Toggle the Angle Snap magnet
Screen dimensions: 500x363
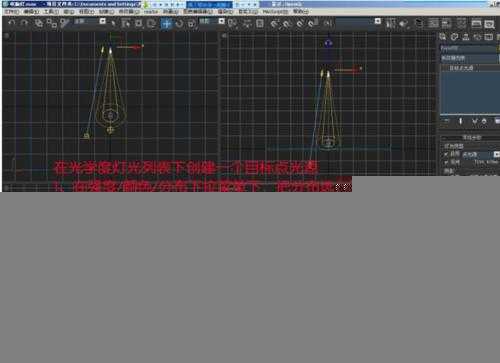(x=287, y=23)
